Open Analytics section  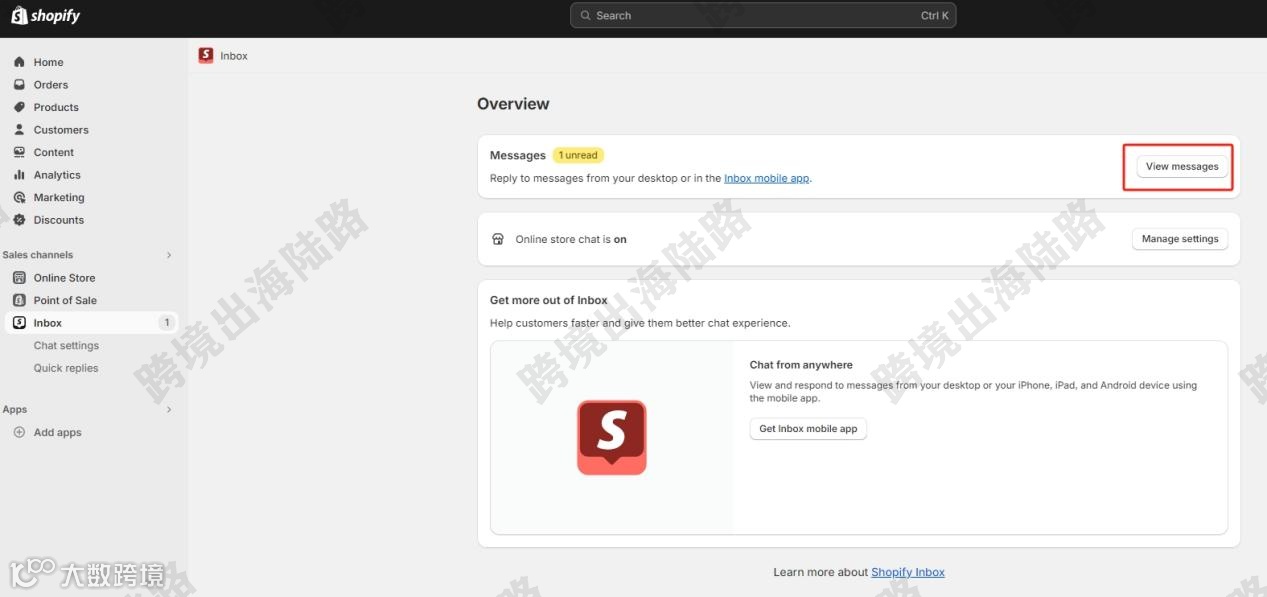(57, 175)
